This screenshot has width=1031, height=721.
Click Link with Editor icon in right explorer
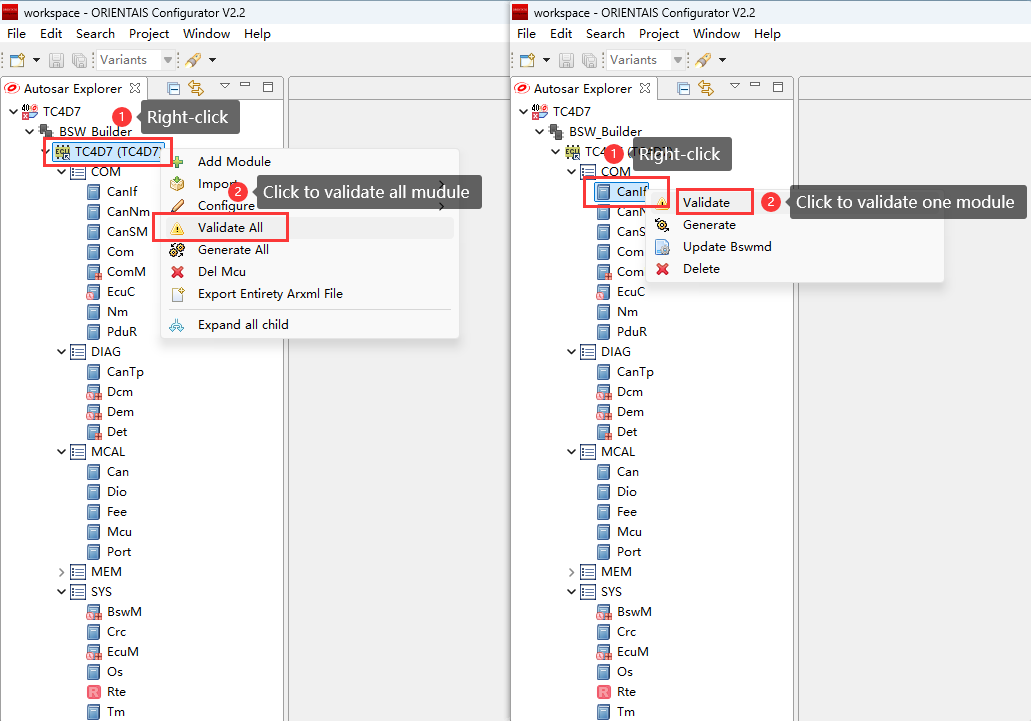pyautogui.click(x=706, y=88)
